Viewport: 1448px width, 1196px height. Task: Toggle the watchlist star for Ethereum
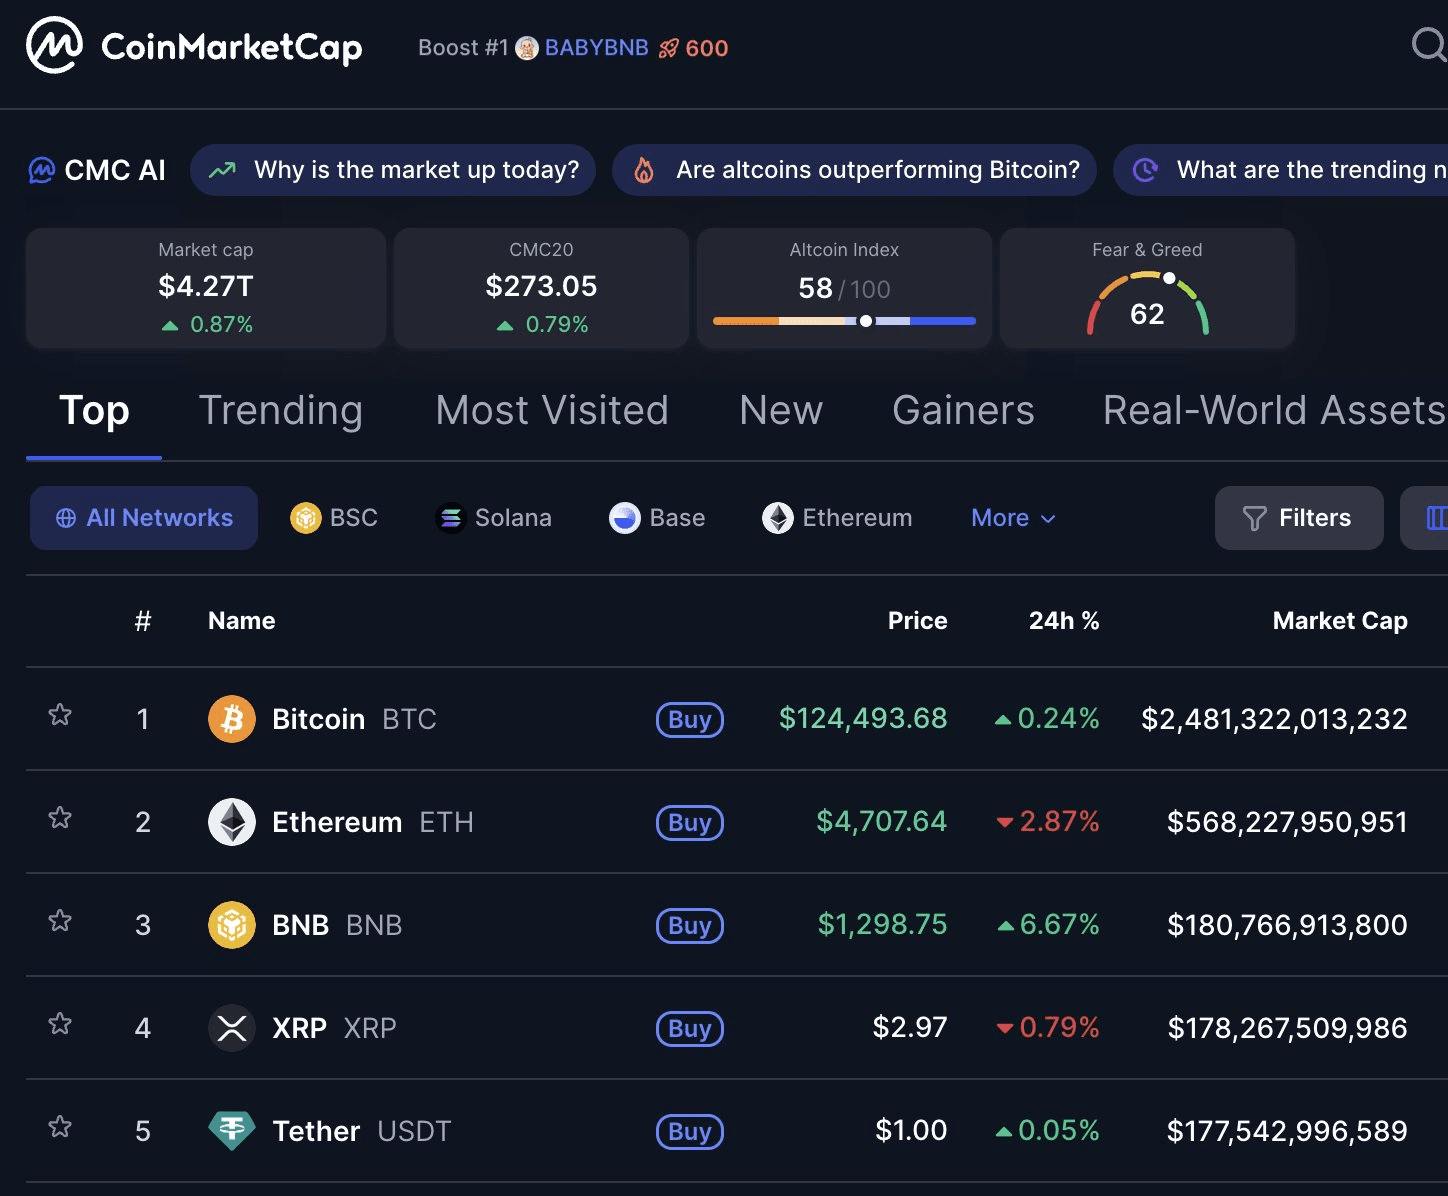coord(60,818)
